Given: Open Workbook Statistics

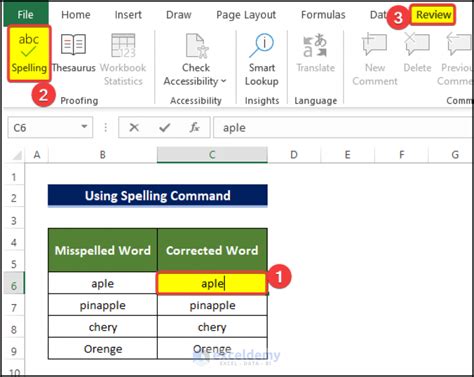Looking at the screenshot, I should point(123,59).
